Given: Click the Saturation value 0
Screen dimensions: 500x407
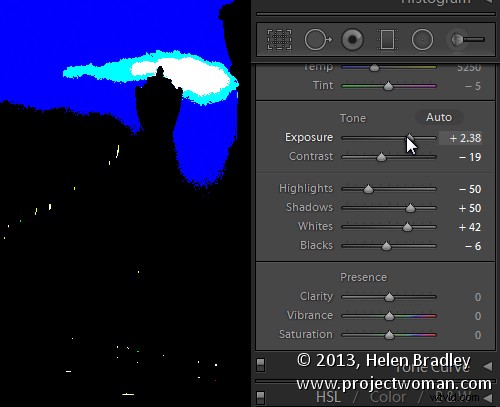Looking at the screenshot, I should click(478, 335).
